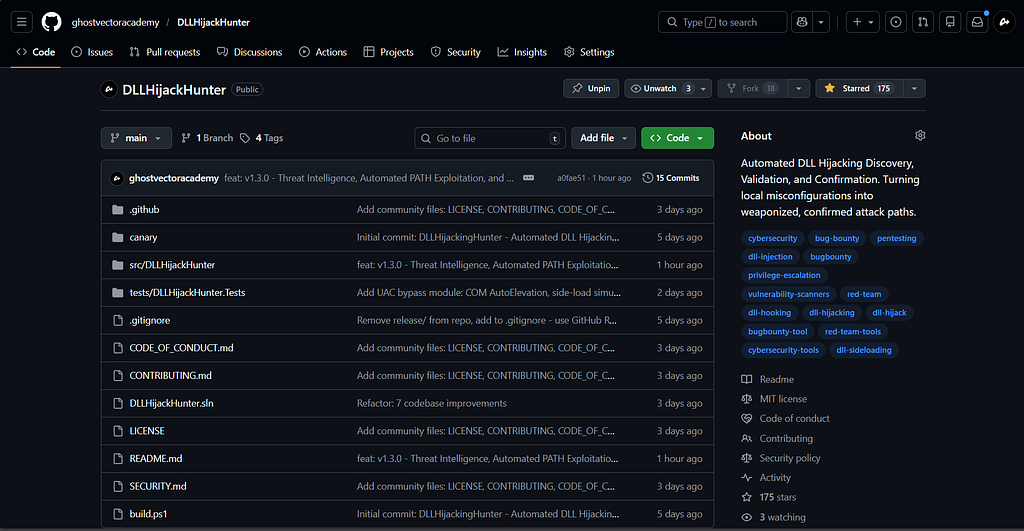
Task: Open the repository Settings tab
Action: (x=589, y=52)
